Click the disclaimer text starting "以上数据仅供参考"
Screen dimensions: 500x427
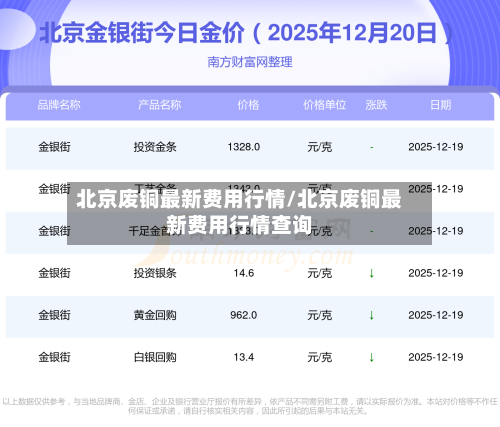[x=250, y=406]
